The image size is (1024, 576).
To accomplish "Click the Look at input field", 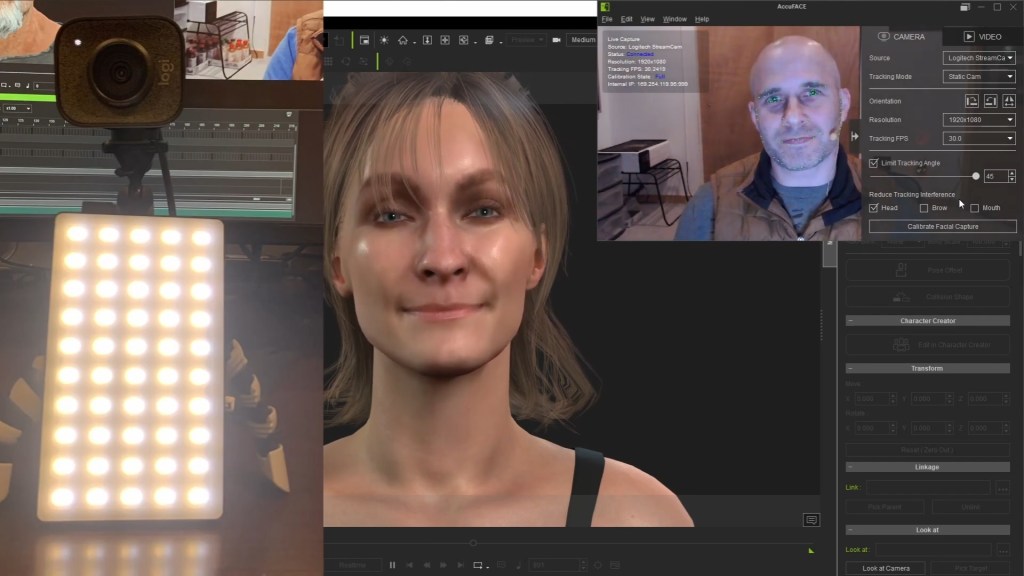I will coord(933,549).
